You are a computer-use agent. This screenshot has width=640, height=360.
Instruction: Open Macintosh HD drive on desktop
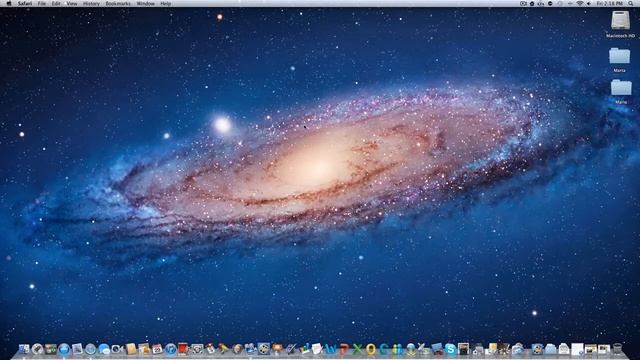coord(620,20)
